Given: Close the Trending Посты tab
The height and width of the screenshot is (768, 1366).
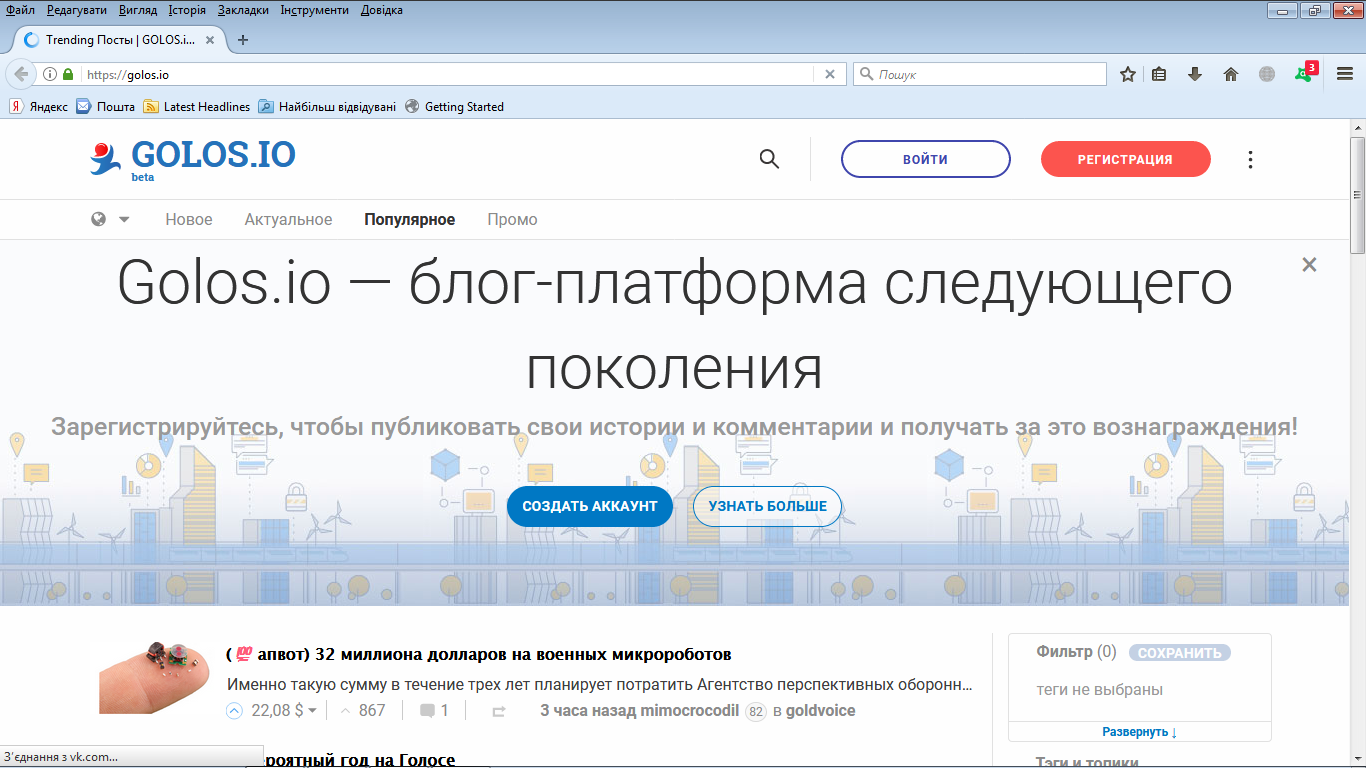Looking at the screenshot, I should point(210,40).
